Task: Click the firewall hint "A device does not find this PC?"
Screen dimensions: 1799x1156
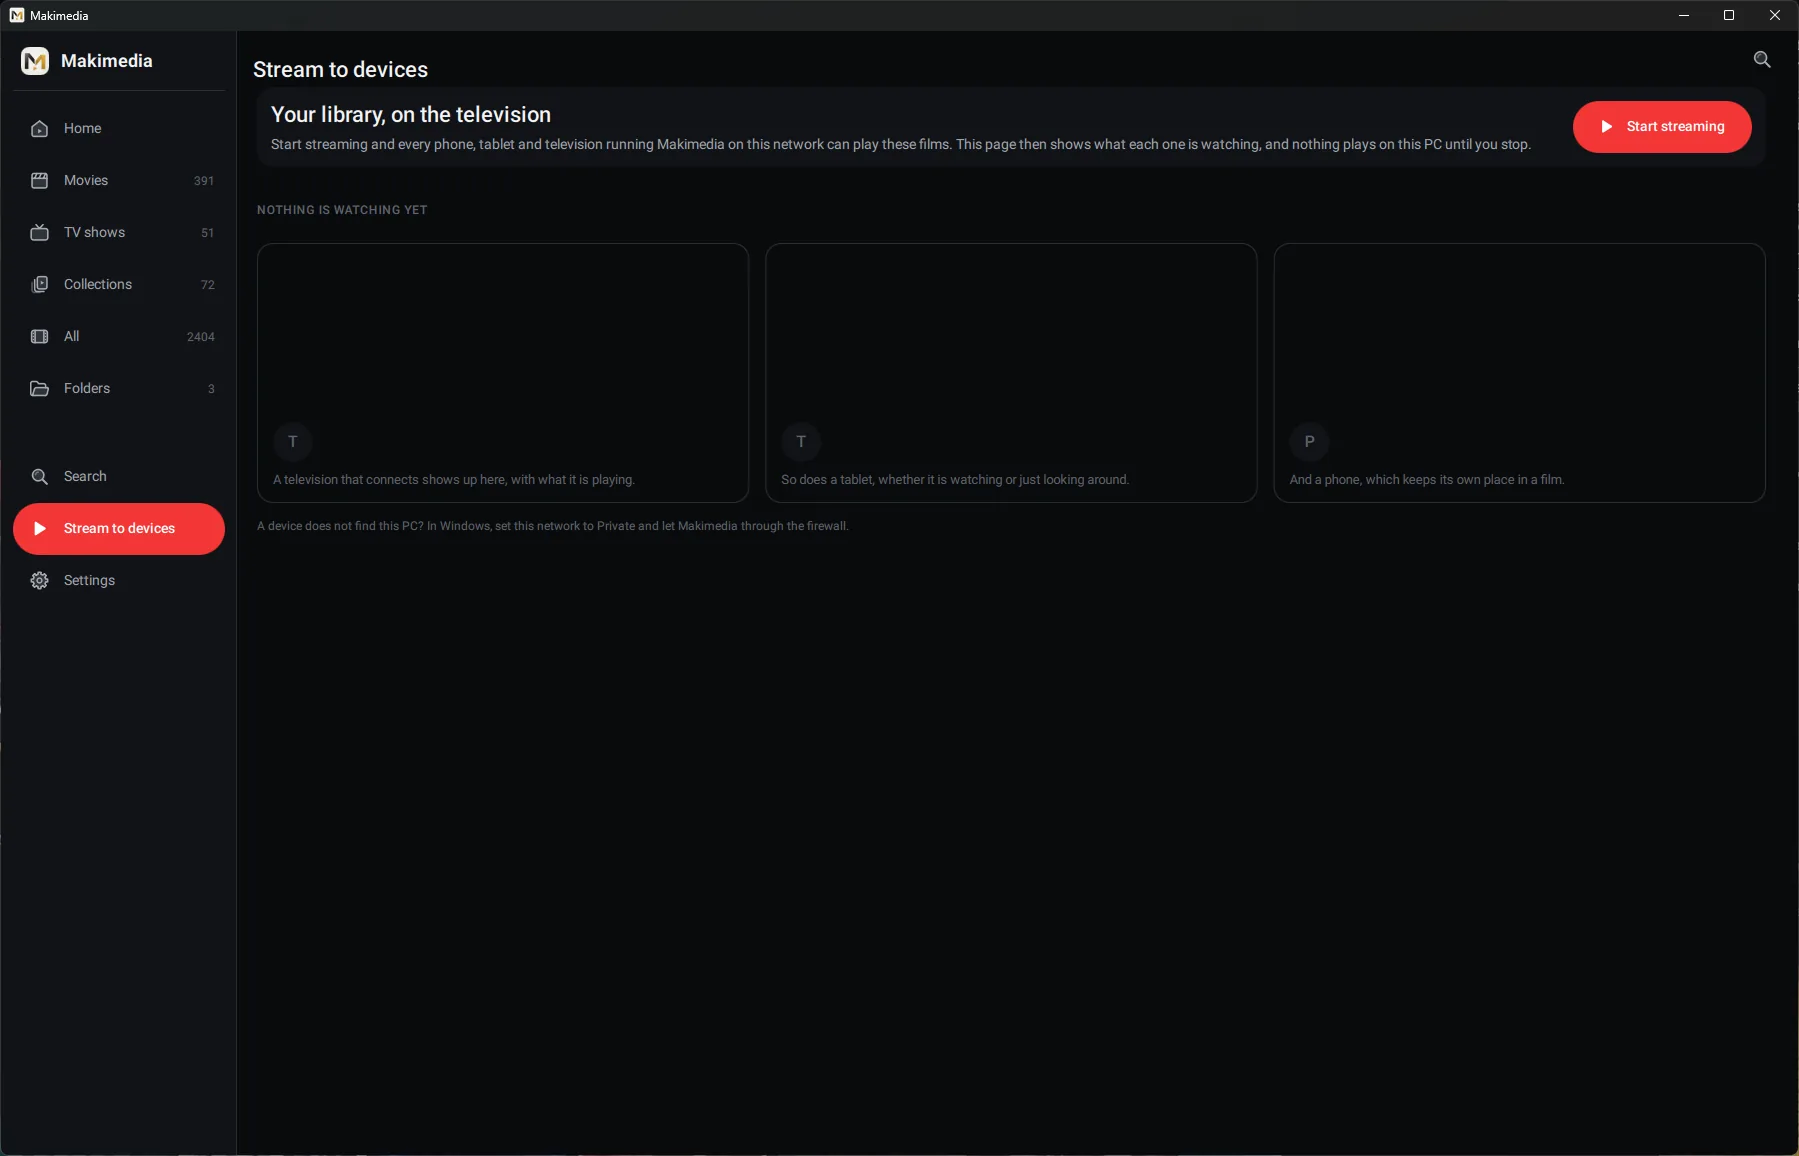Action: coord(340,526)
